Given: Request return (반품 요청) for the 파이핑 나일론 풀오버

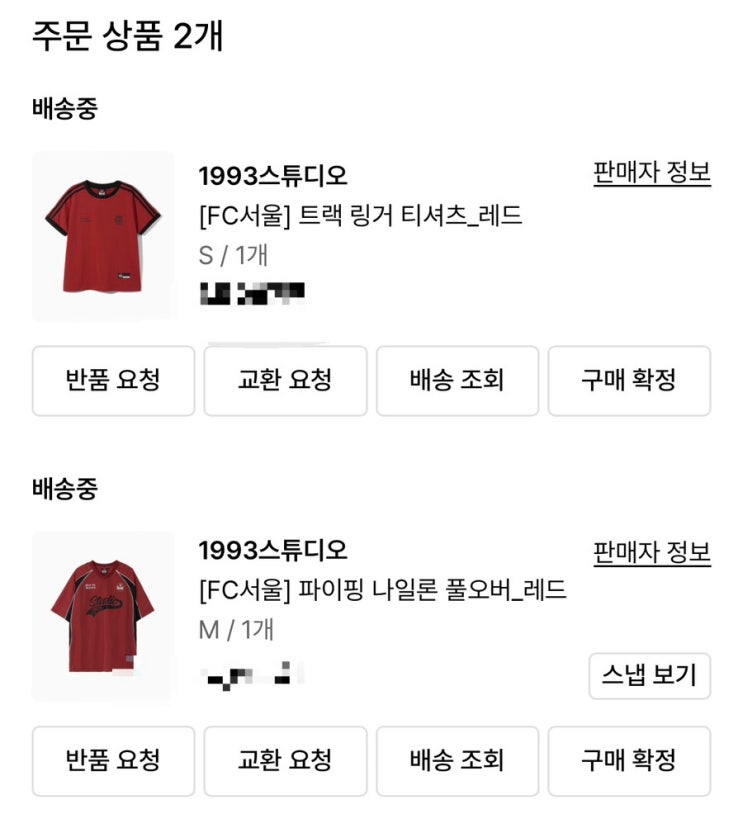Looking at the screenshot, I should pos(113,760).
